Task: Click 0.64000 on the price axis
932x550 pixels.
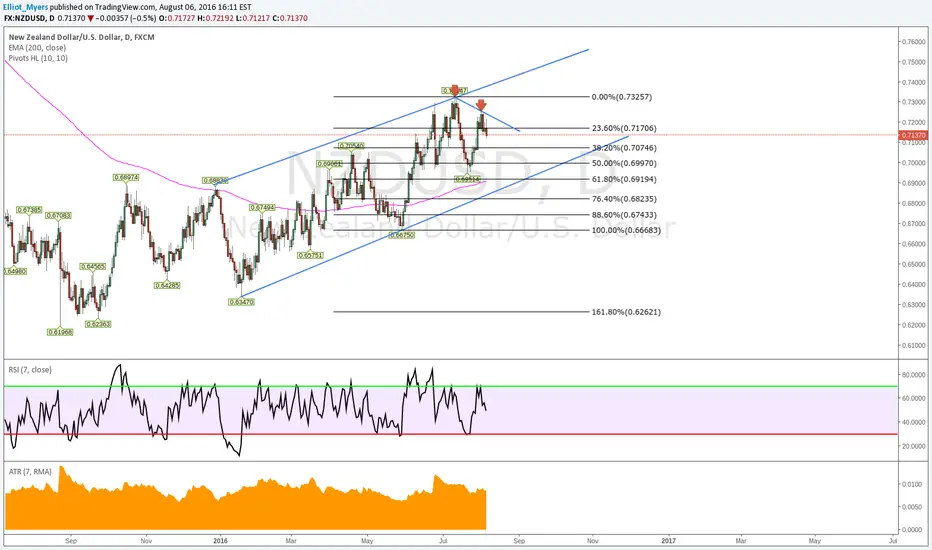Action: pyautogui.click(x=914, y=284)
